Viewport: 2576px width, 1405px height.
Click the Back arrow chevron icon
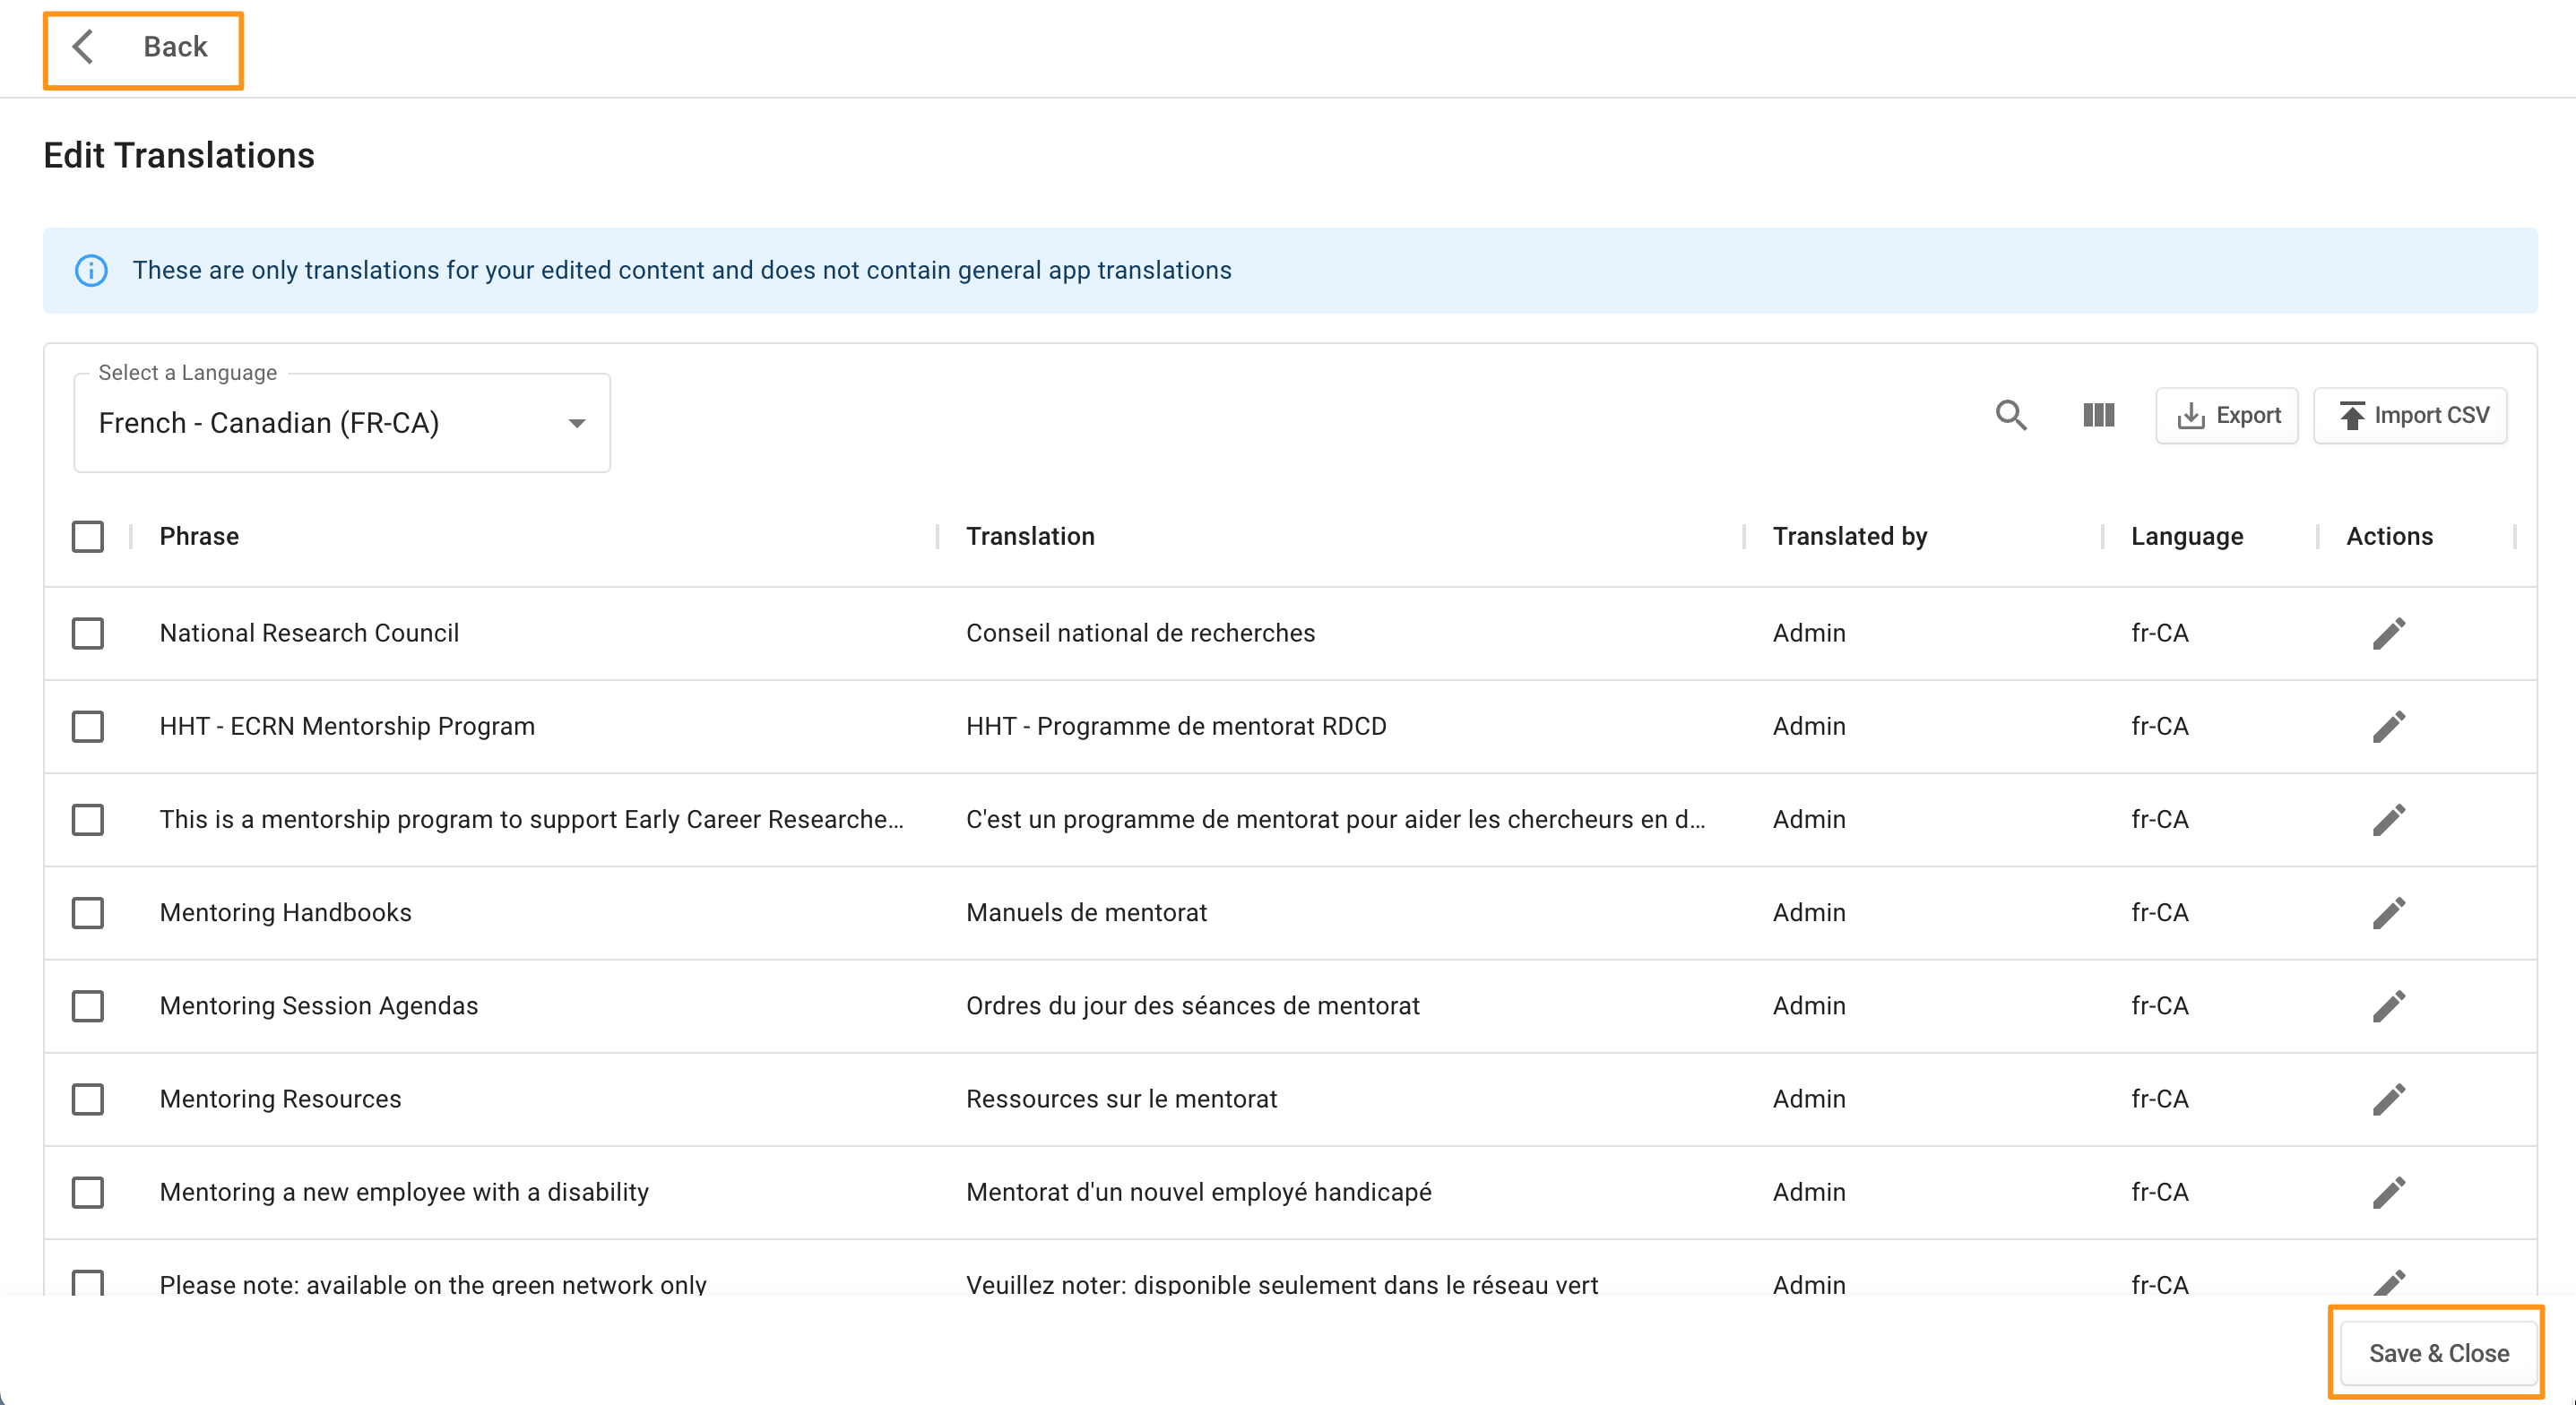tap(84, 47)
